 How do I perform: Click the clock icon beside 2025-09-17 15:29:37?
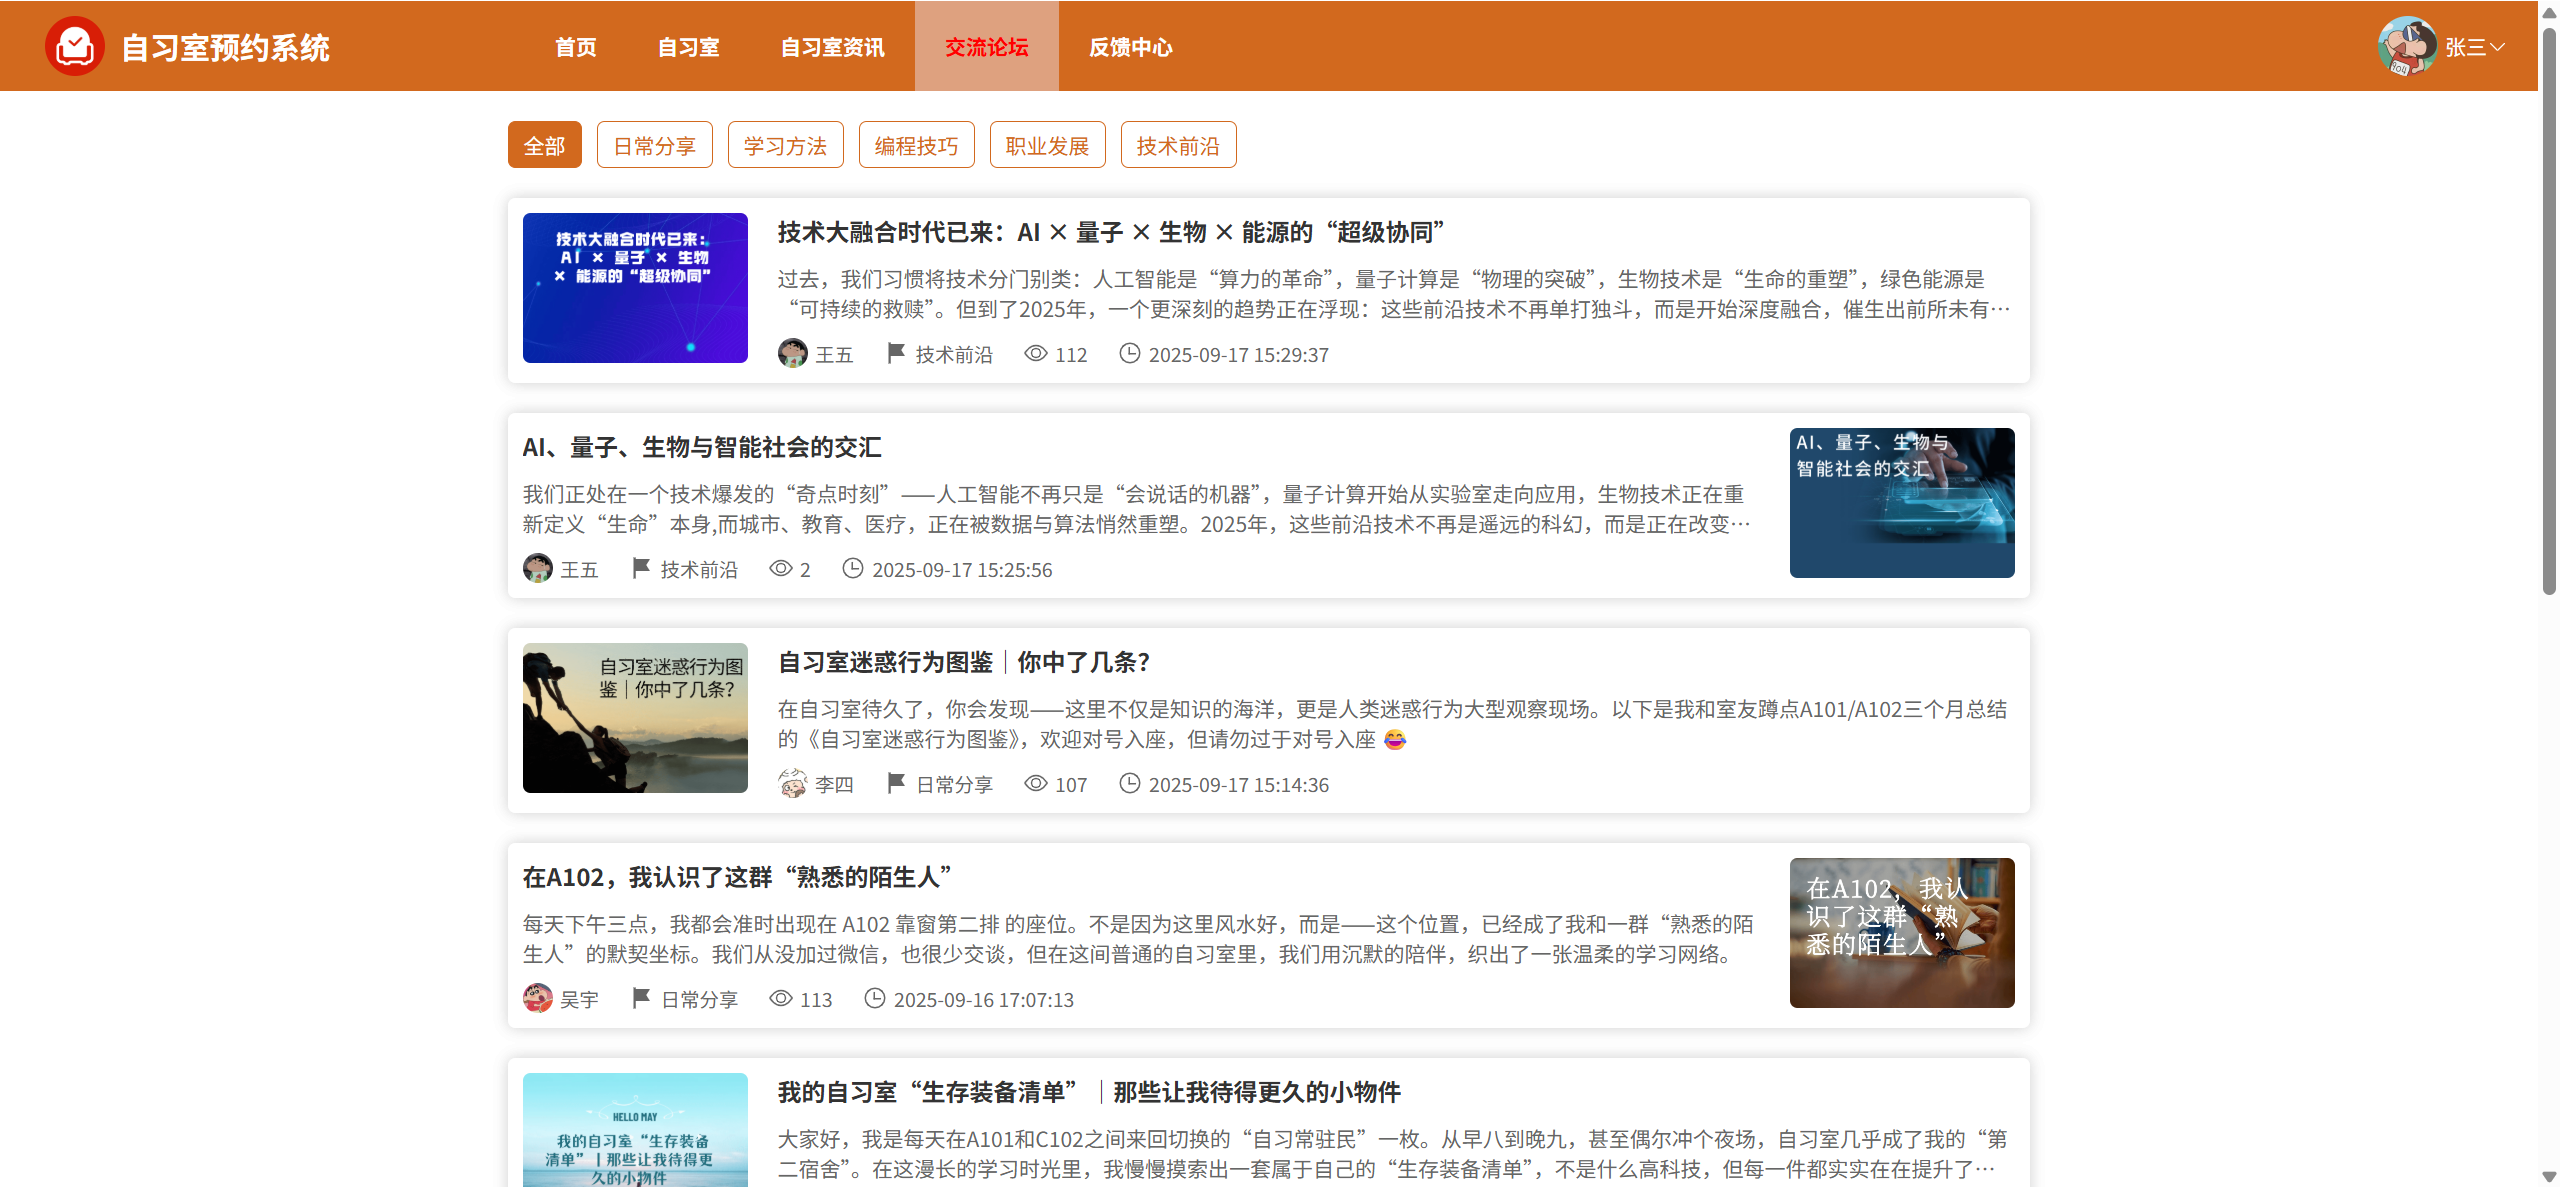(1129, 353)
